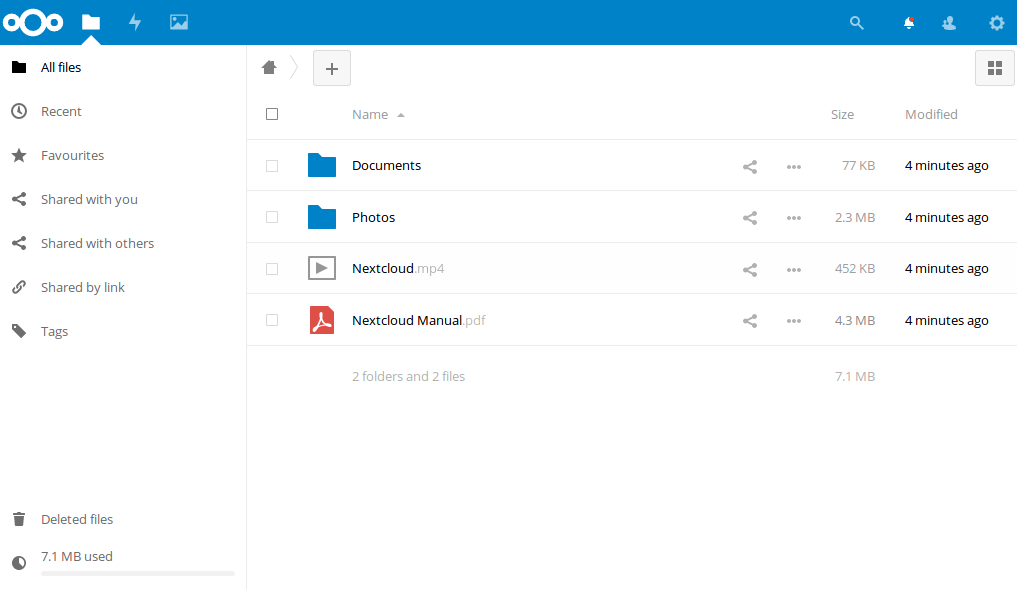Open more actions for Nextcloud Manual.pdf

(794, 321)
